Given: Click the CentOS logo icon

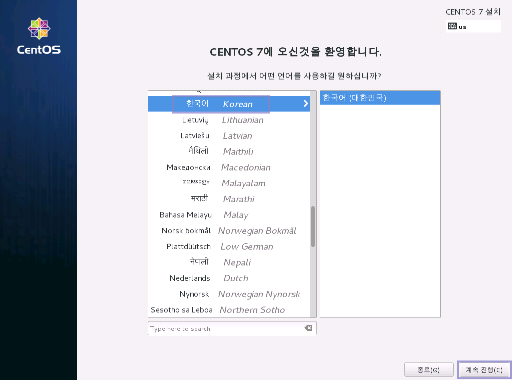Looking at the screenshot, I should (x=39, y=29).
